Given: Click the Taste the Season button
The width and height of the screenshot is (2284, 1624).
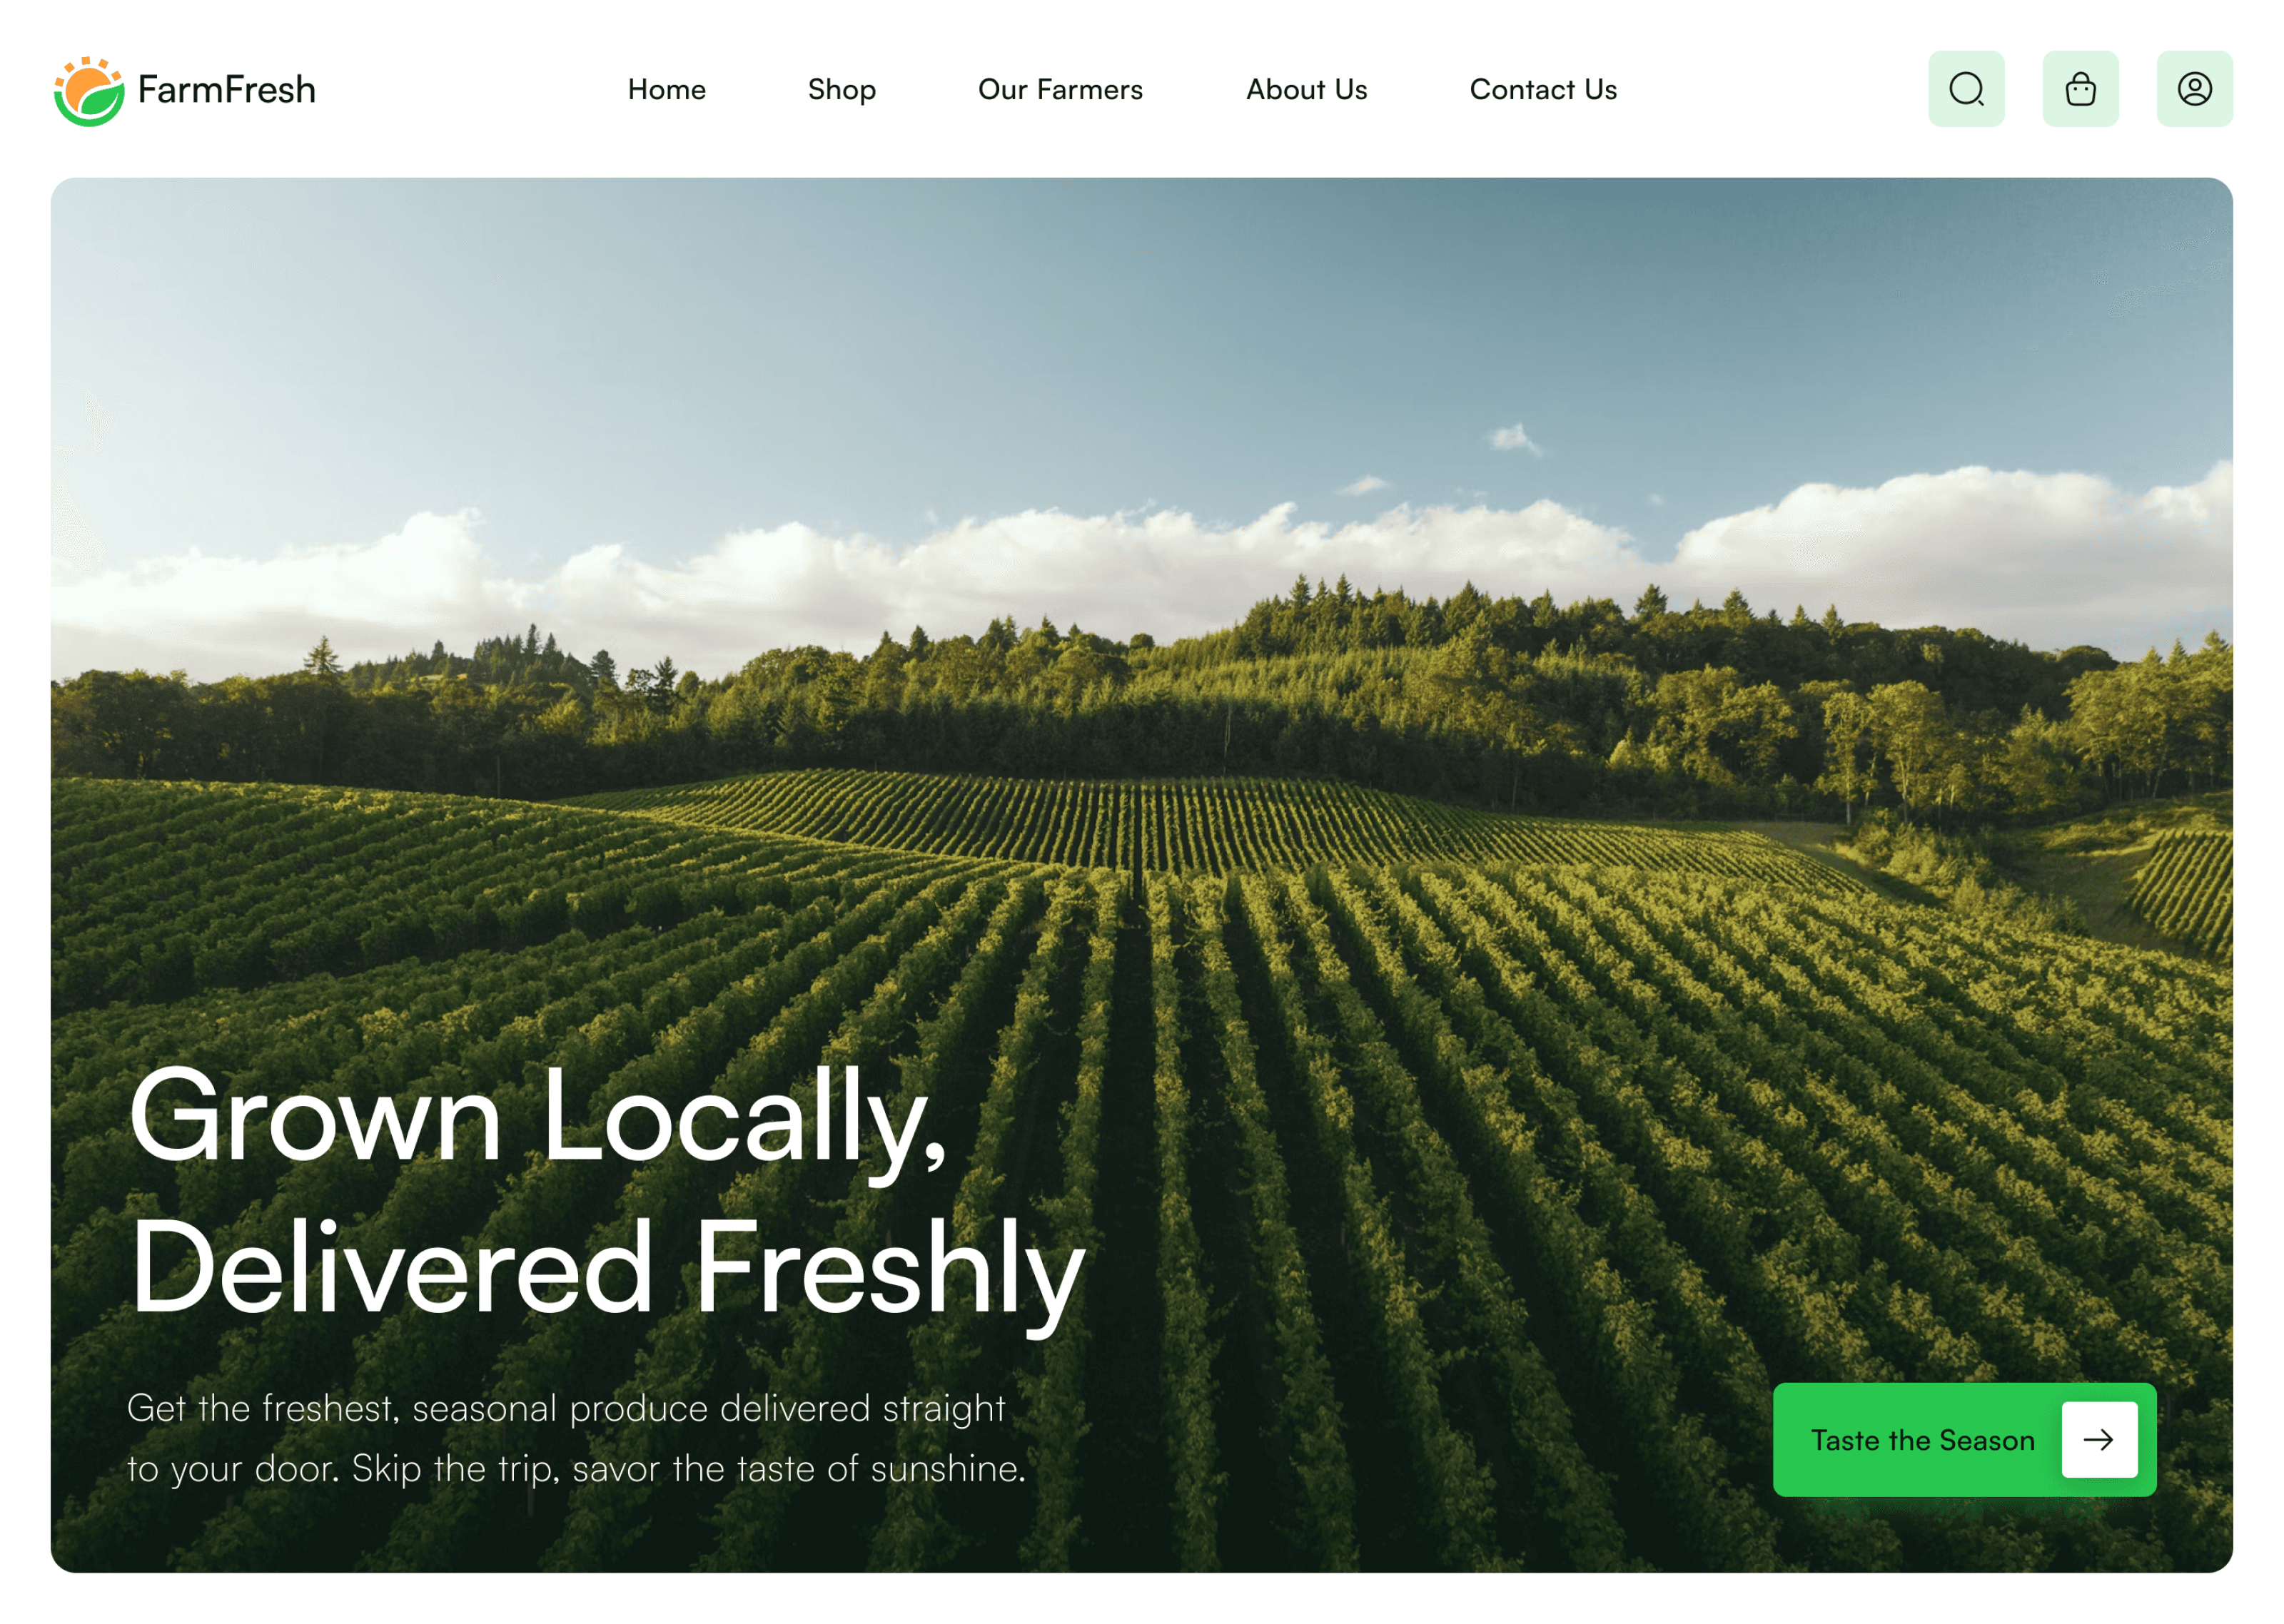Looking at the screenshot, I should tap(1964, 1439).
